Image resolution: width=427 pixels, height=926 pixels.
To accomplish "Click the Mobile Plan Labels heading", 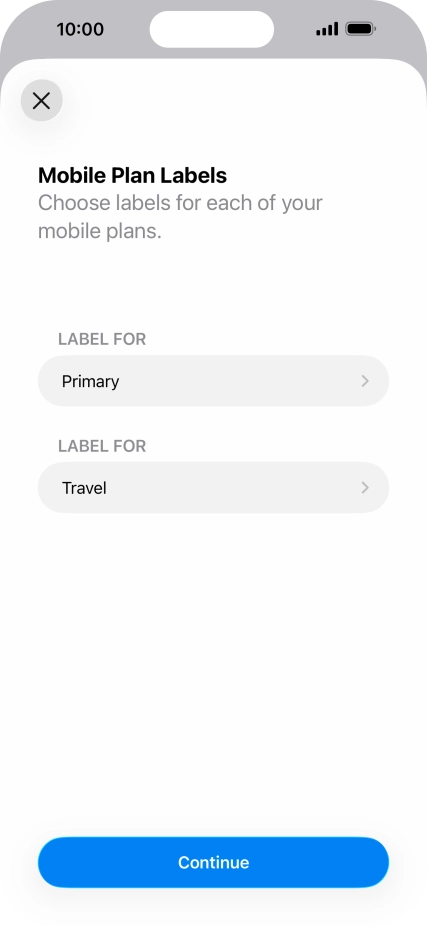I will pyautogui.click(x=132, y=175).
